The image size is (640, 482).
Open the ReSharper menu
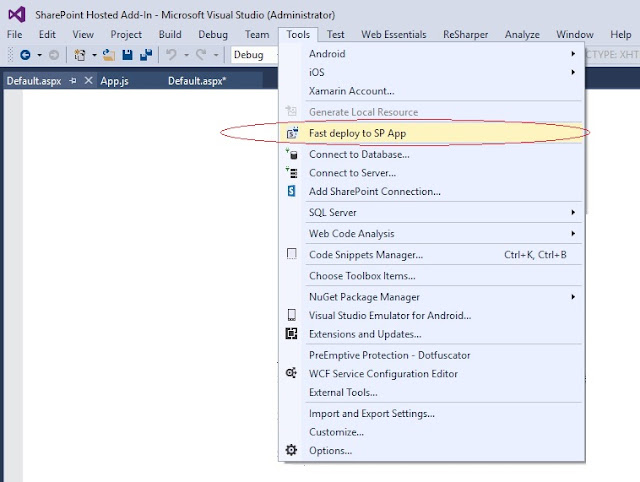click(x=467, y=34)
